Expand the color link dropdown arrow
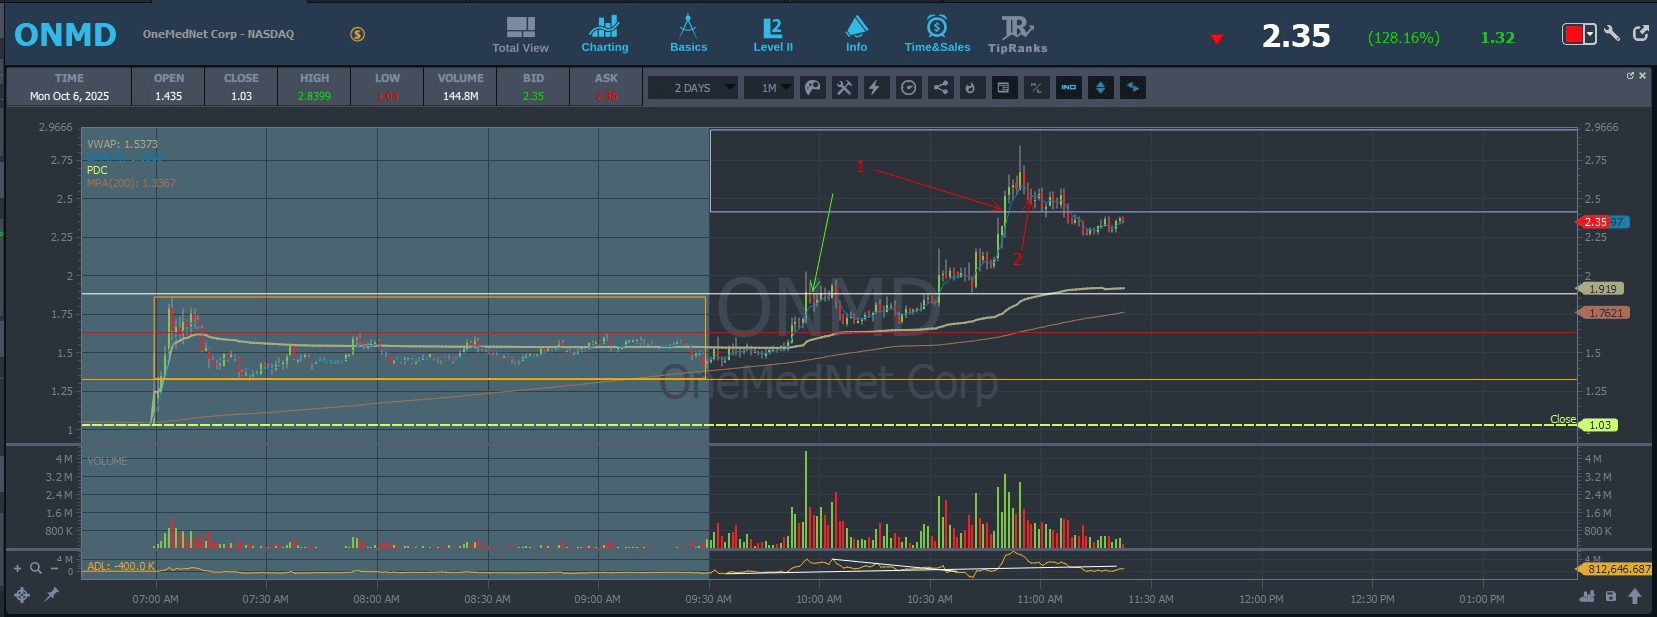 [1590, 34]
